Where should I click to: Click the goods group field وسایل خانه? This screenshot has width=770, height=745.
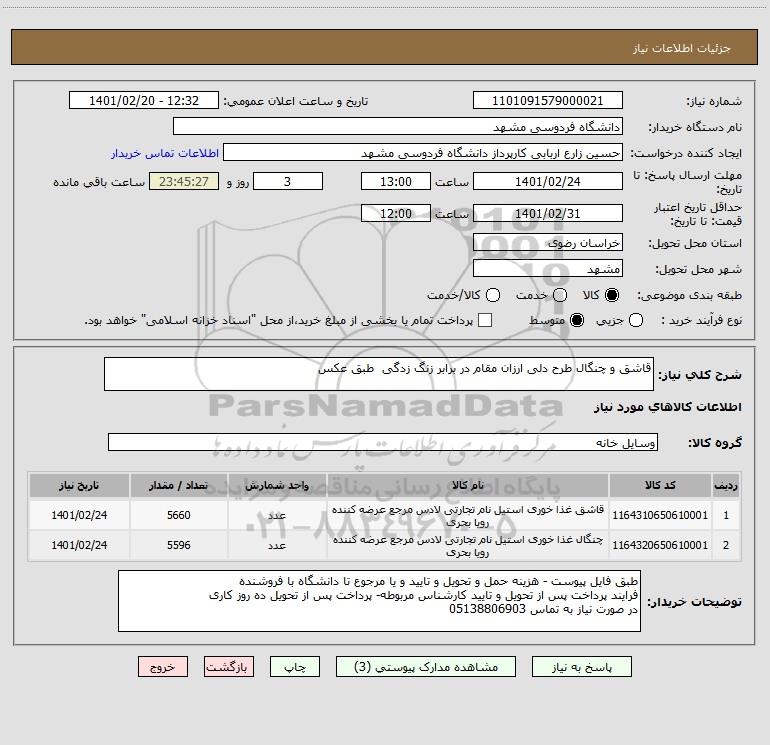coord(383,442)
